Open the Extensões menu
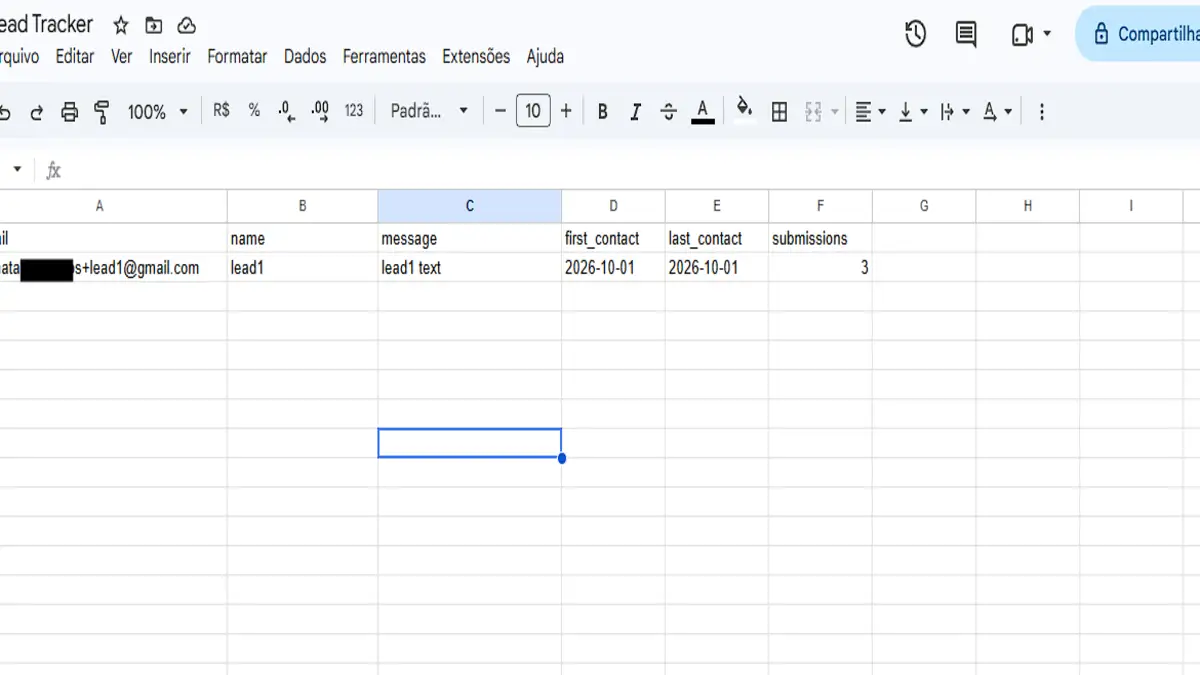This screenshot has width=1200, height=675. [476, 57]
